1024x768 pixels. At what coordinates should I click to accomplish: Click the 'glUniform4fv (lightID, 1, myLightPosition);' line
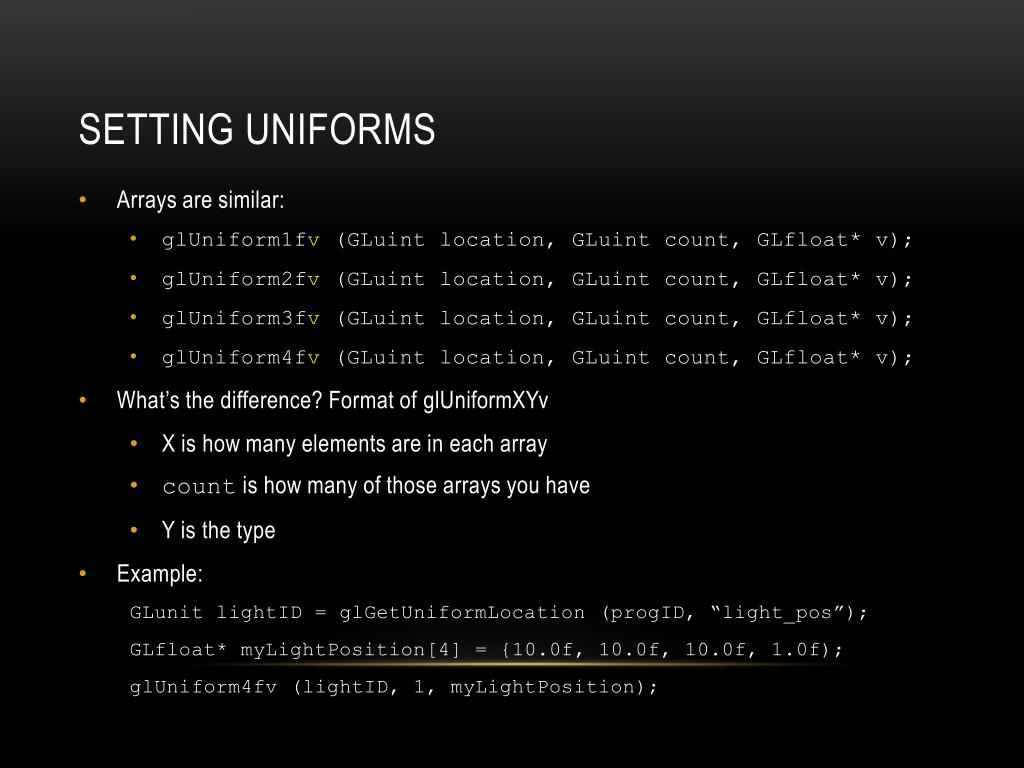pyautogui.click(x=394, y=687)
